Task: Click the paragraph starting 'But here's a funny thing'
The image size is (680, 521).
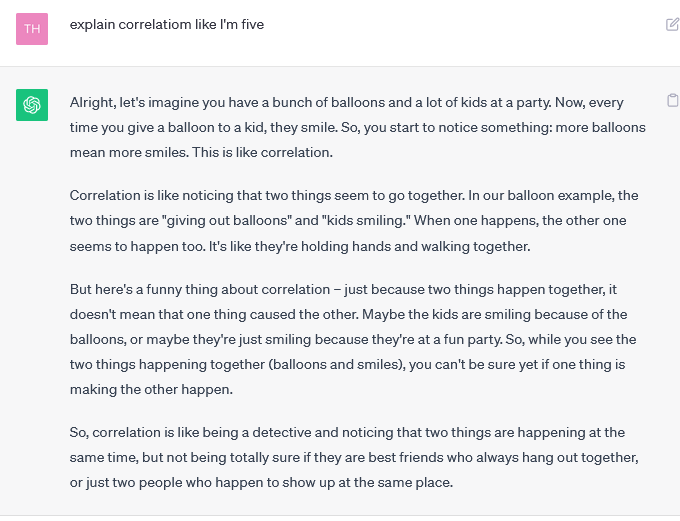Action: (x=353, y=339)
